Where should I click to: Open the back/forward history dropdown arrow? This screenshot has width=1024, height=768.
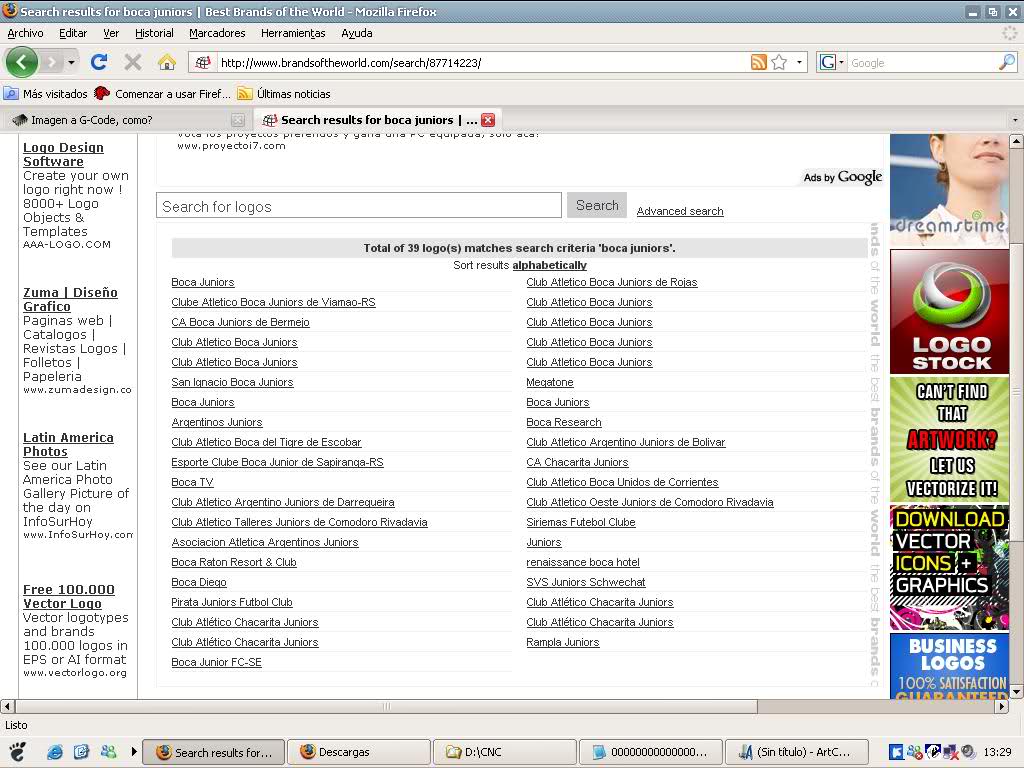[x=71, y=63]
